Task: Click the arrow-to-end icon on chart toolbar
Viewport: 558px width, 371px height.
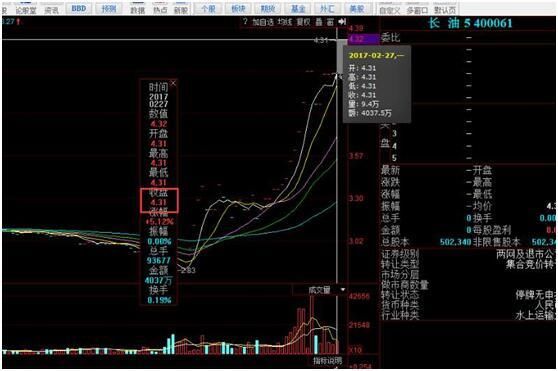Action: pyautogui.click(x=342, y=22)
